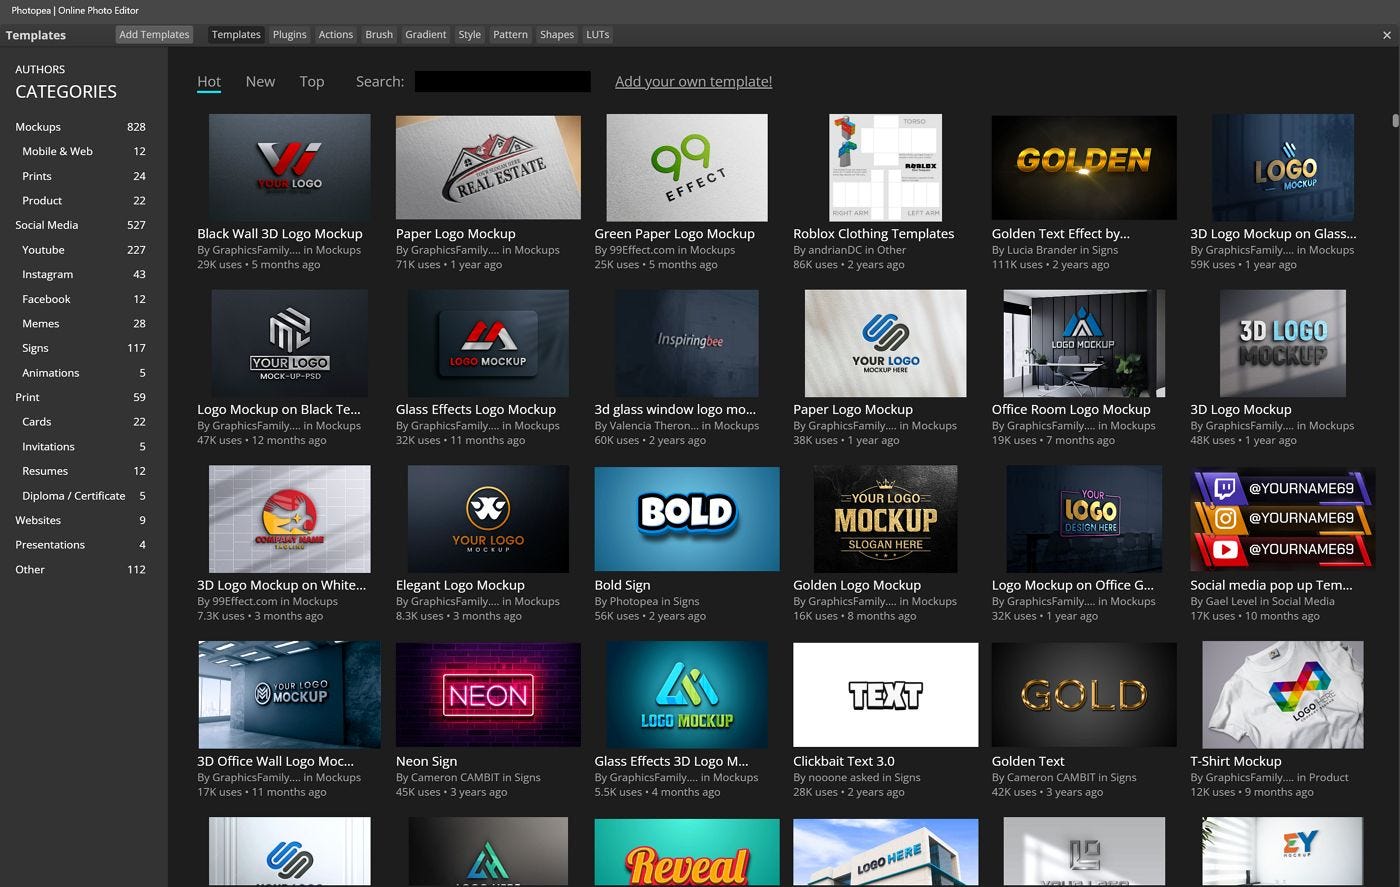Open Black Wall 3D Logo Mockup thumbnail

[x=289, y=167]
